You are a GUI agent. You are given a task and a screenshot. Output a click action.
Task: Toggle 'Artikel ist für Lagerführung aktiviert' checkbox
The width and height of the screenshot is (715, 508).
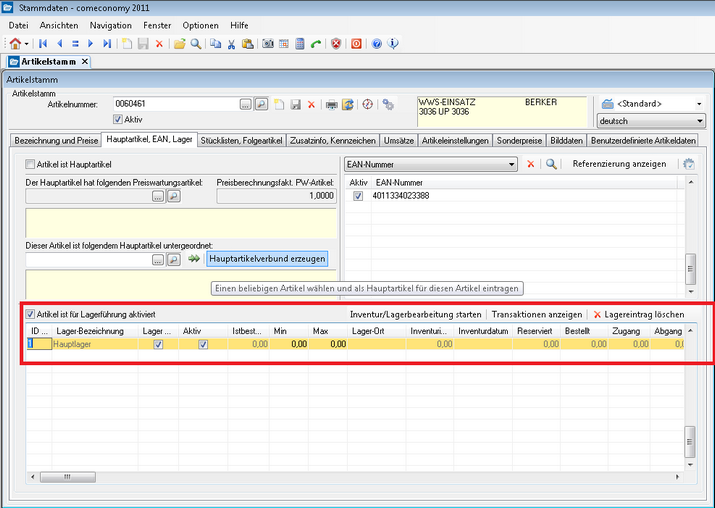point(30,314)
